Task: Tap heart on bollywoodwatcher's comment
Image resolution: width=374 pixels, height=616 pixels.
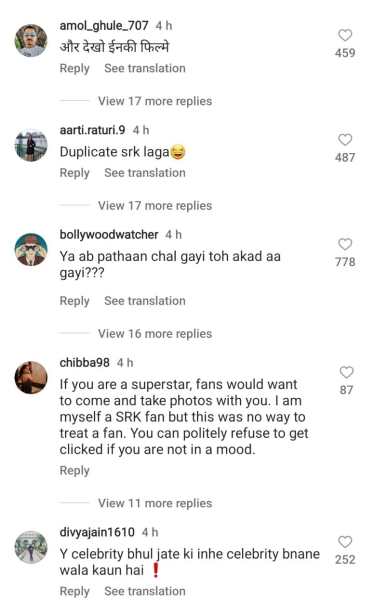Action: pyautogui.click(x=345, y=244)
